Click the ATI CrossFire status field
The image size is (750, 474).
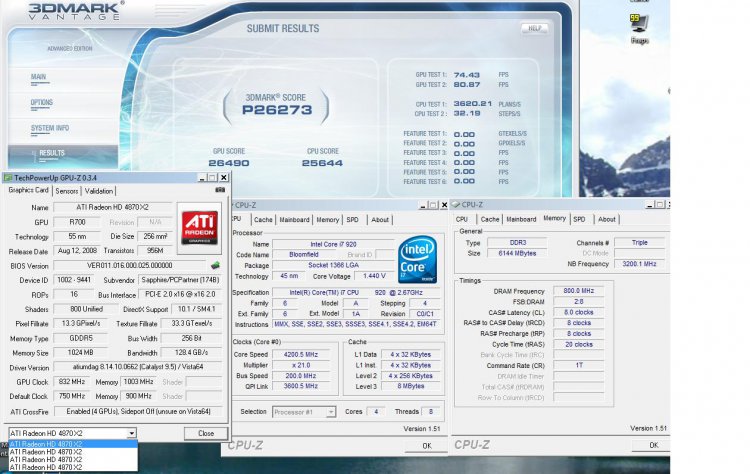138,411
